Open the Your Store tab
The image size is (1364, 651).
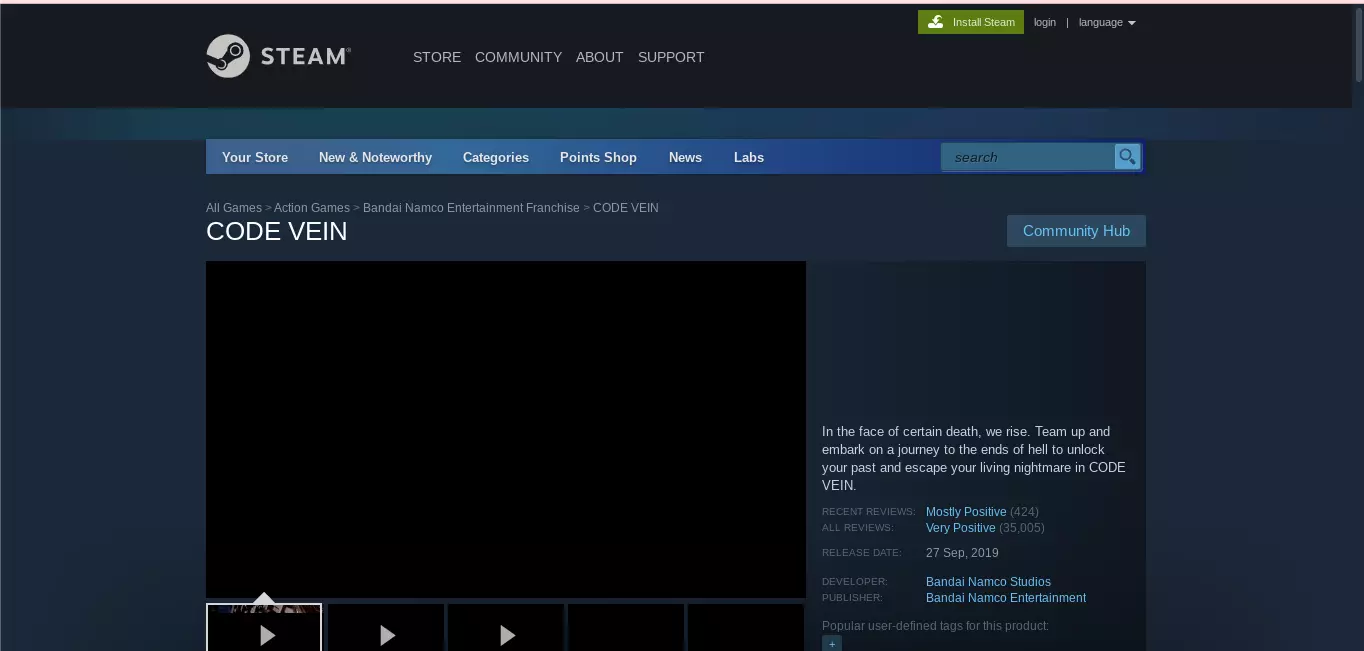pos(255,157)
